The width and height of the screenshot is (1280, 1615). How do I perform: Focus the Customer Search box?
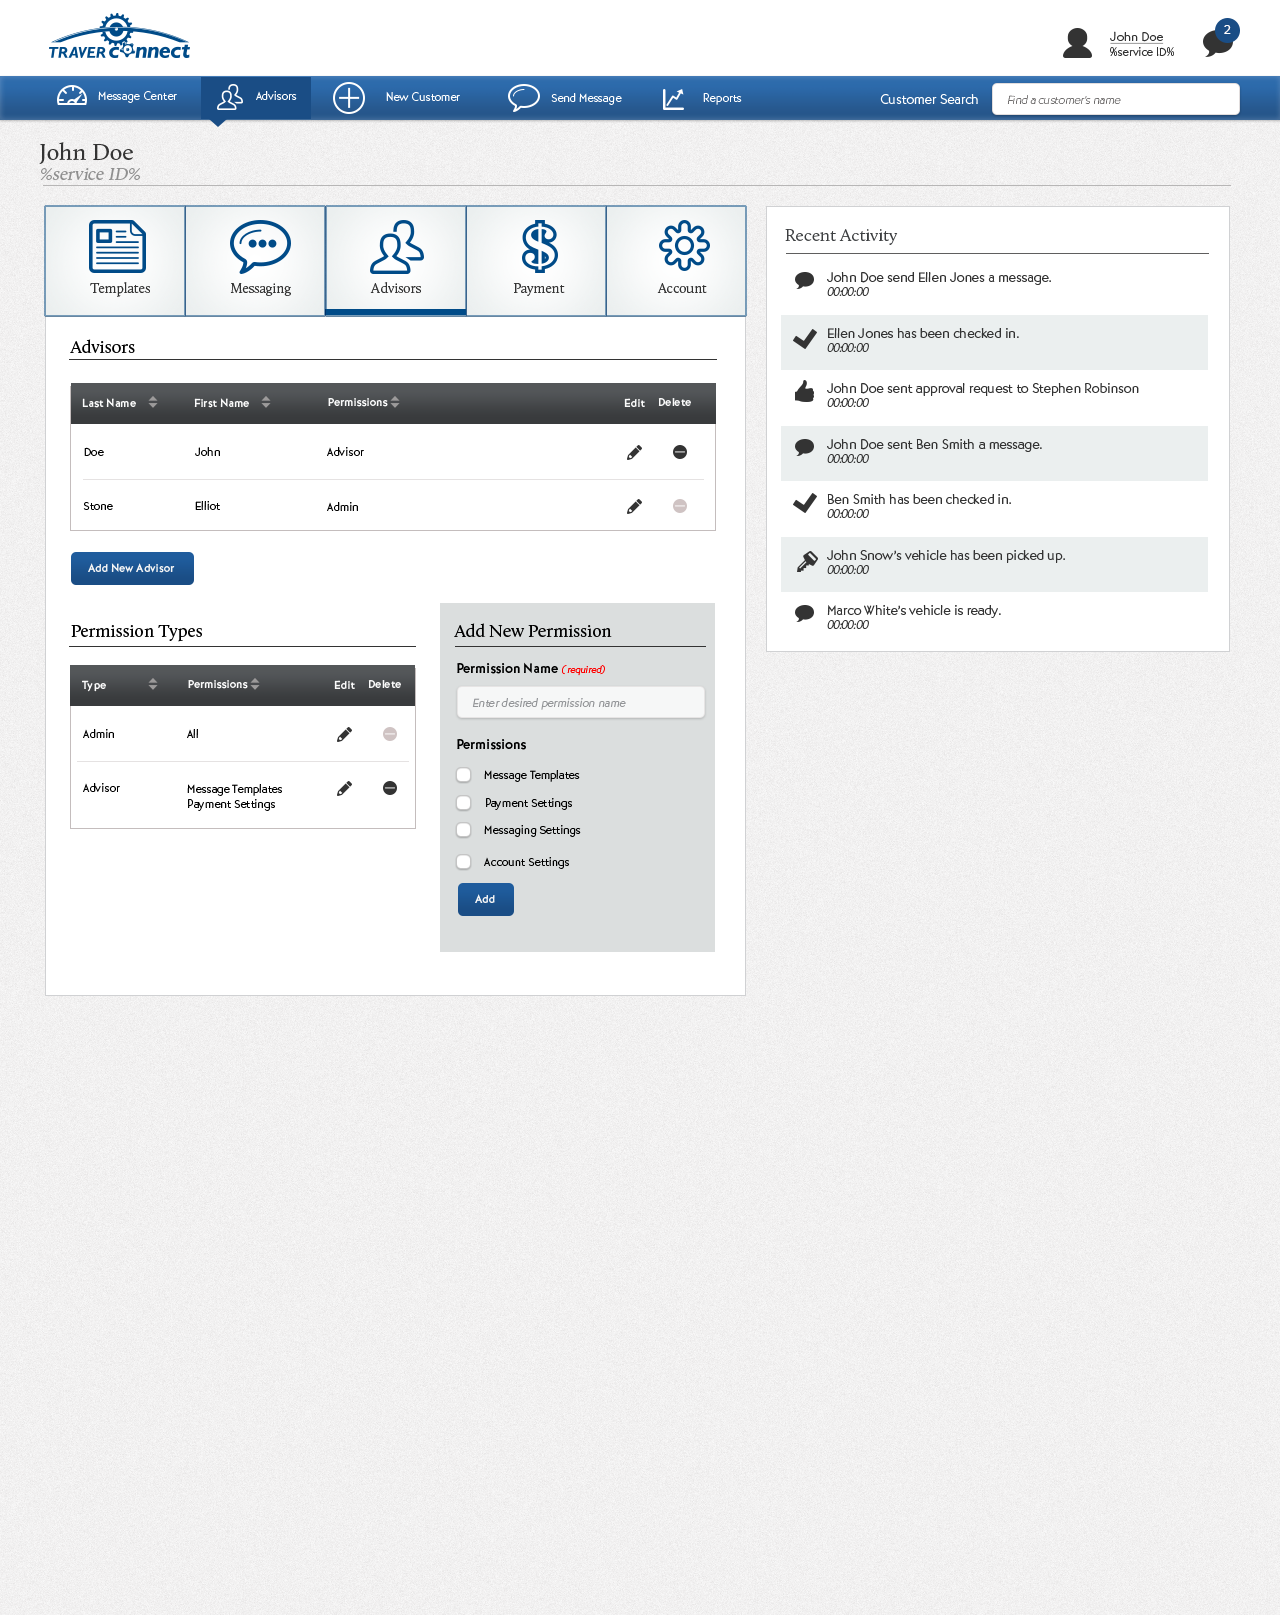[x=1115, y=99]
